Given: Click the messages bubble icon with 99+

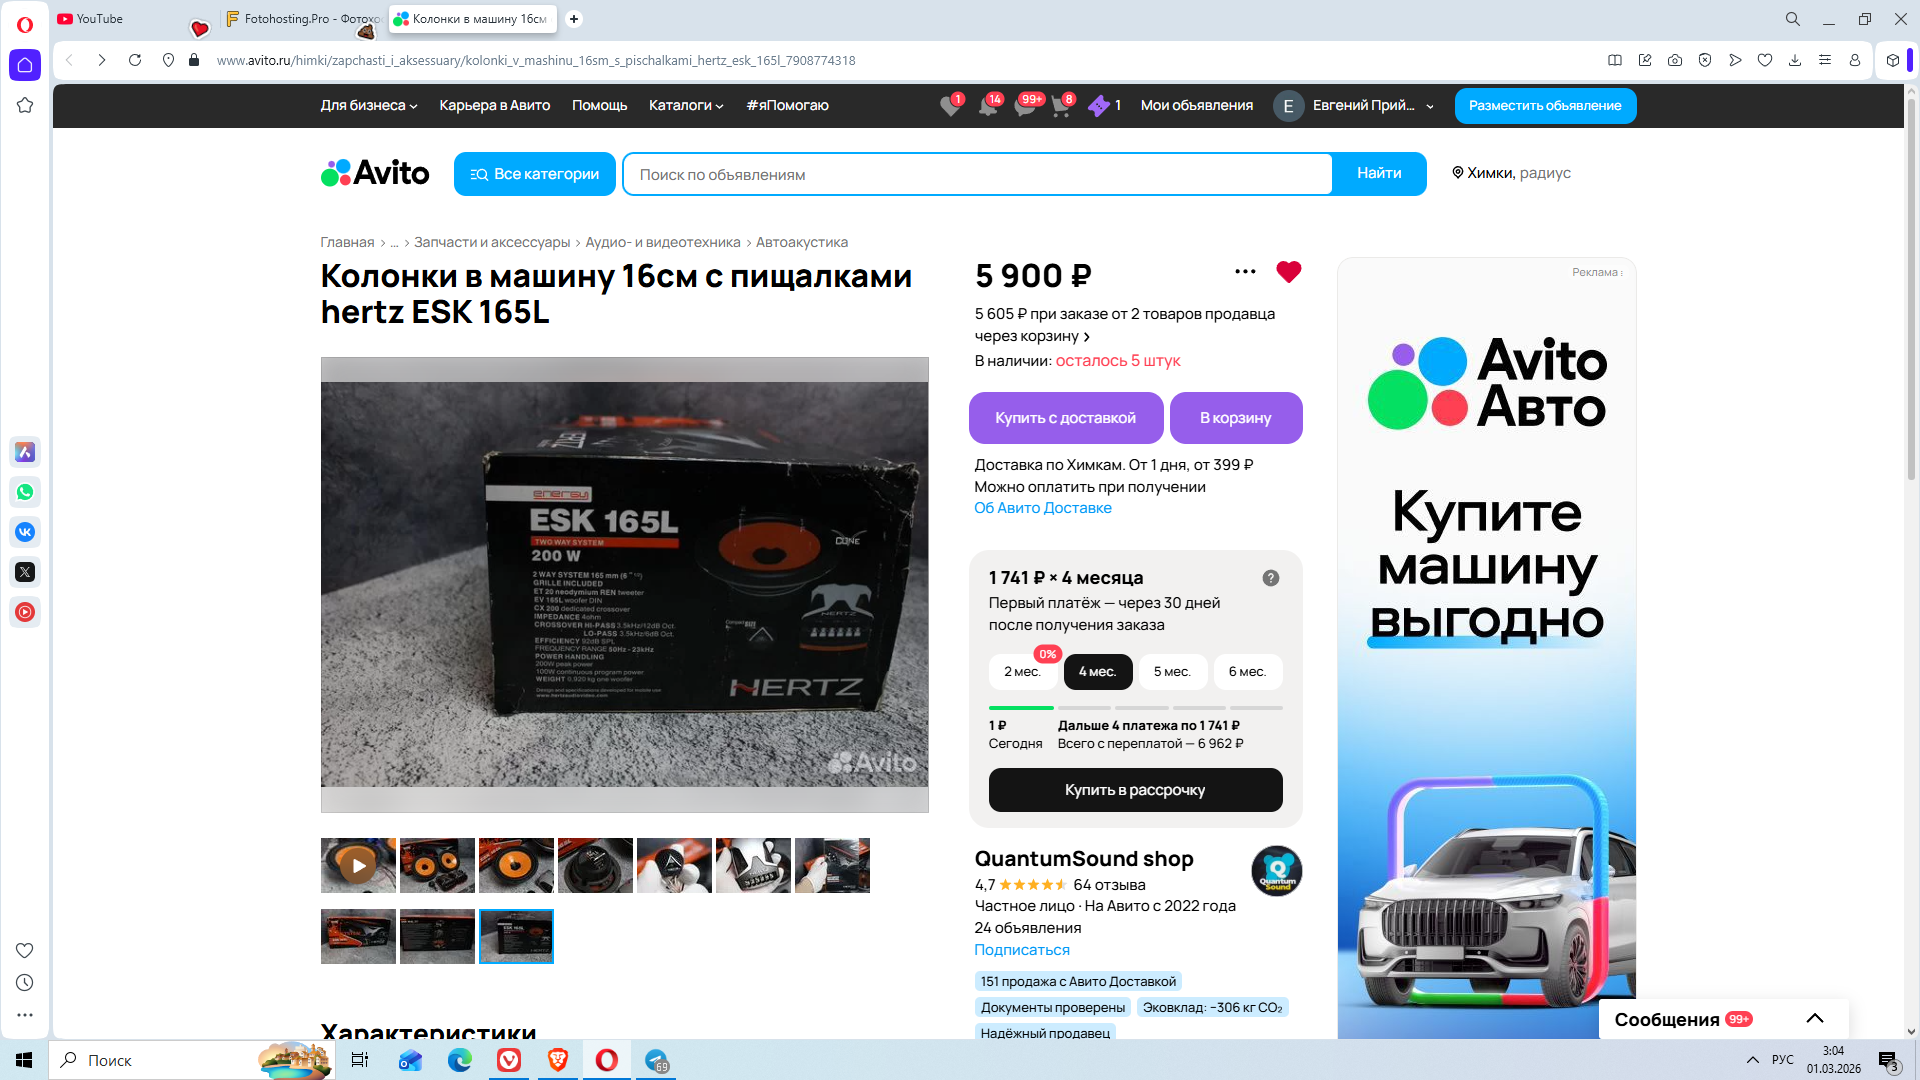Looking at the screenshot, I should click(x=1024, y=106).
